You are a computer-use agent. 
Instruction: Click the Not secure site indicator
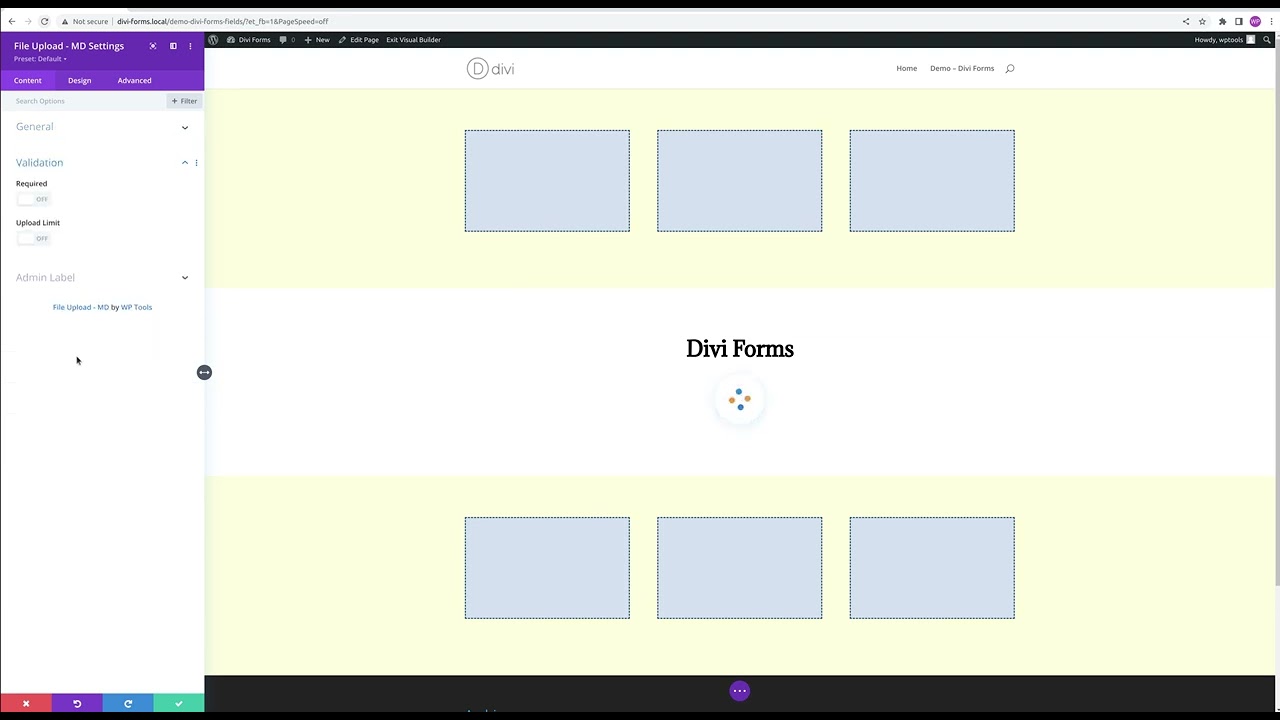(84, 21)
